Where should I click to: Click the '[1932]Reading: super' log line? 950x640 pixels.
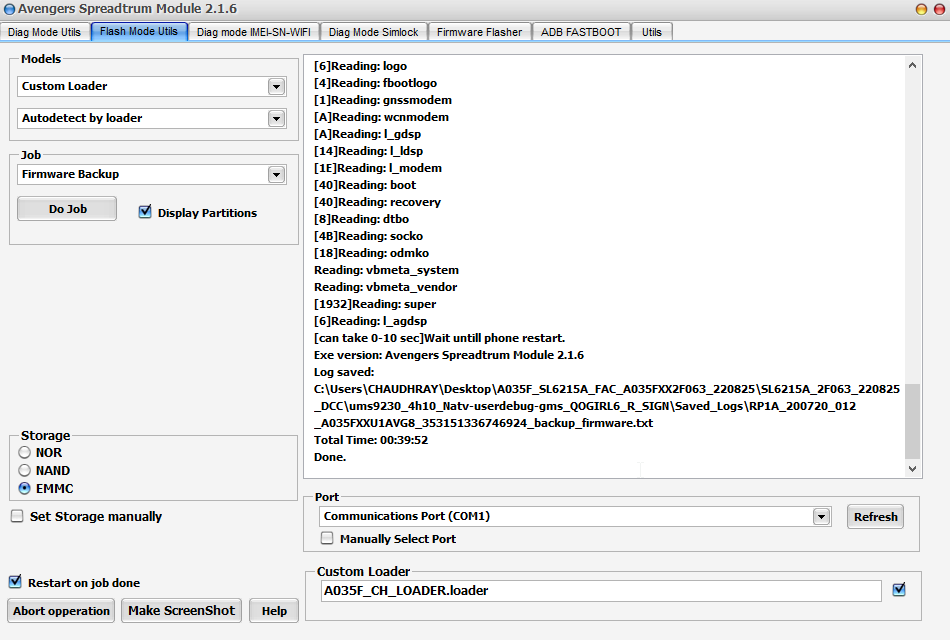[375, 304]
